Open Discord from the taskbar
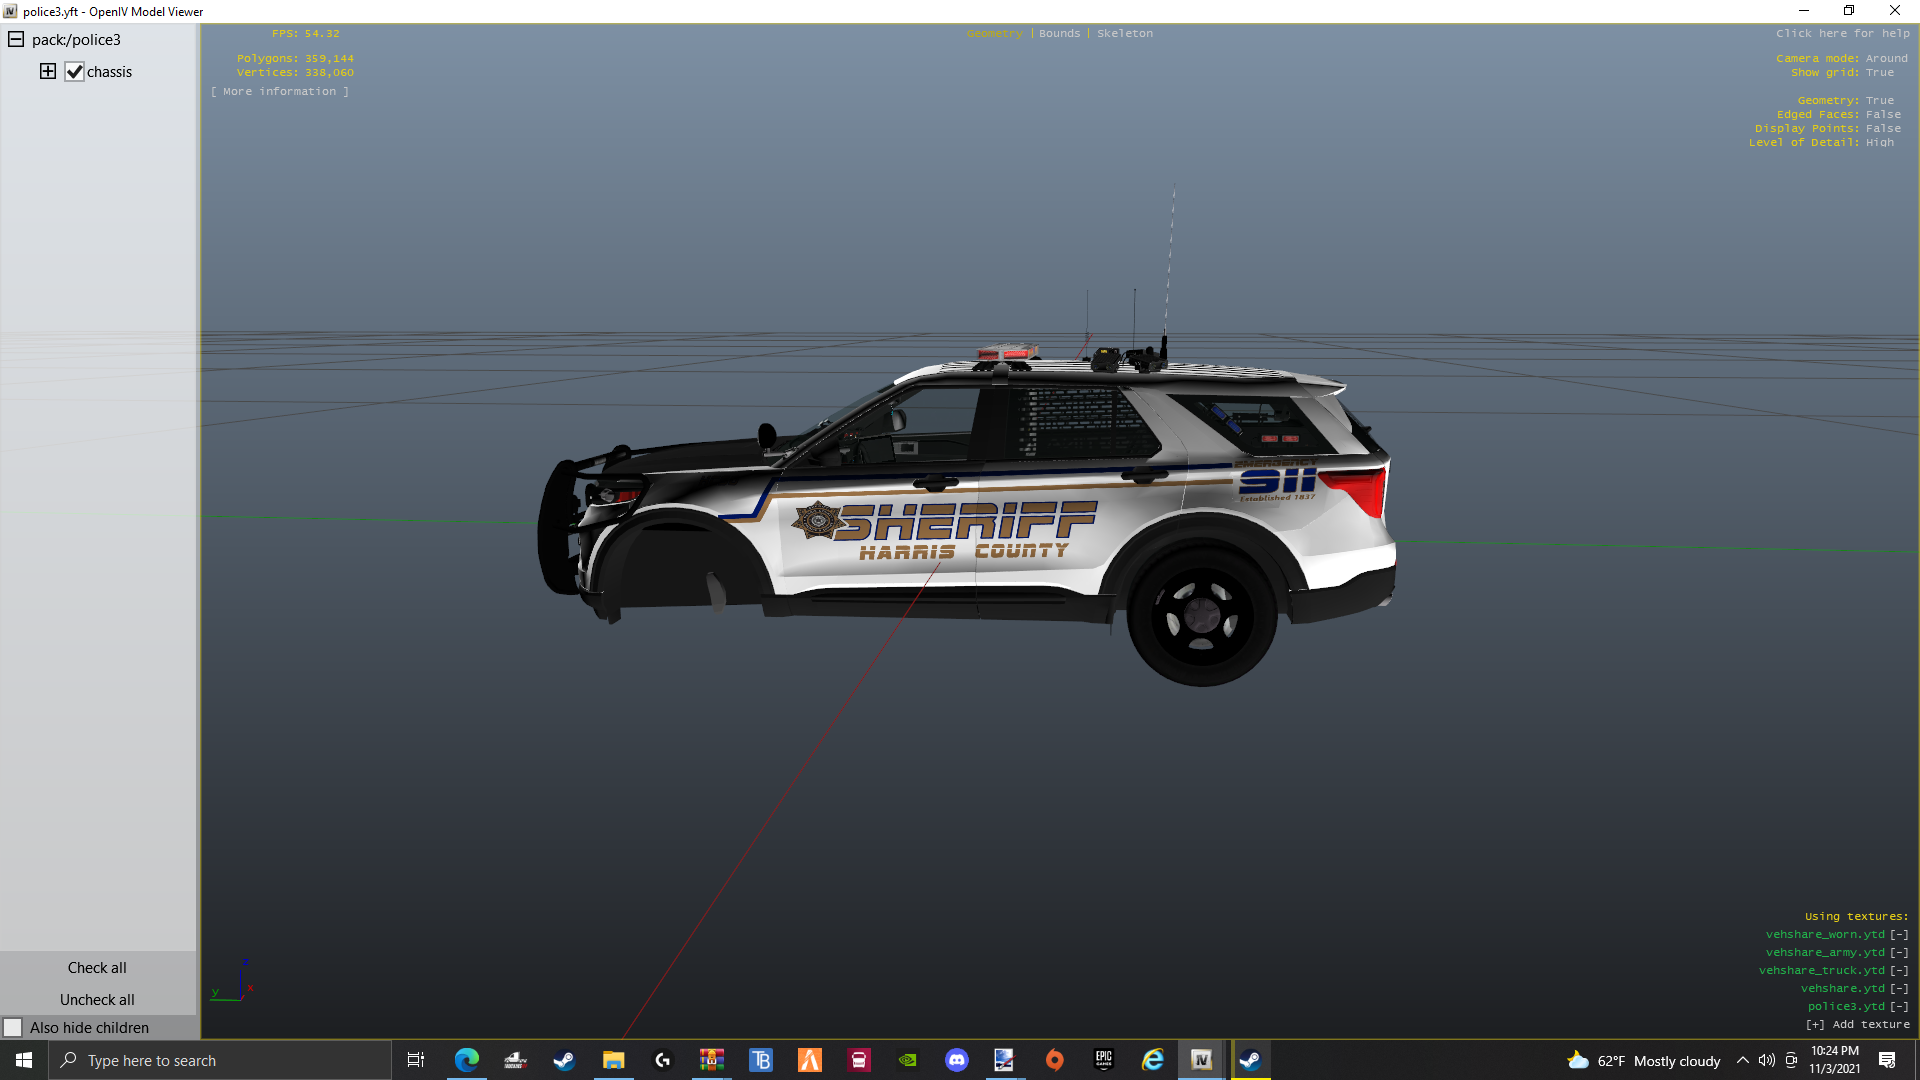1920x1080 pixels. [x=957, y=1060]
